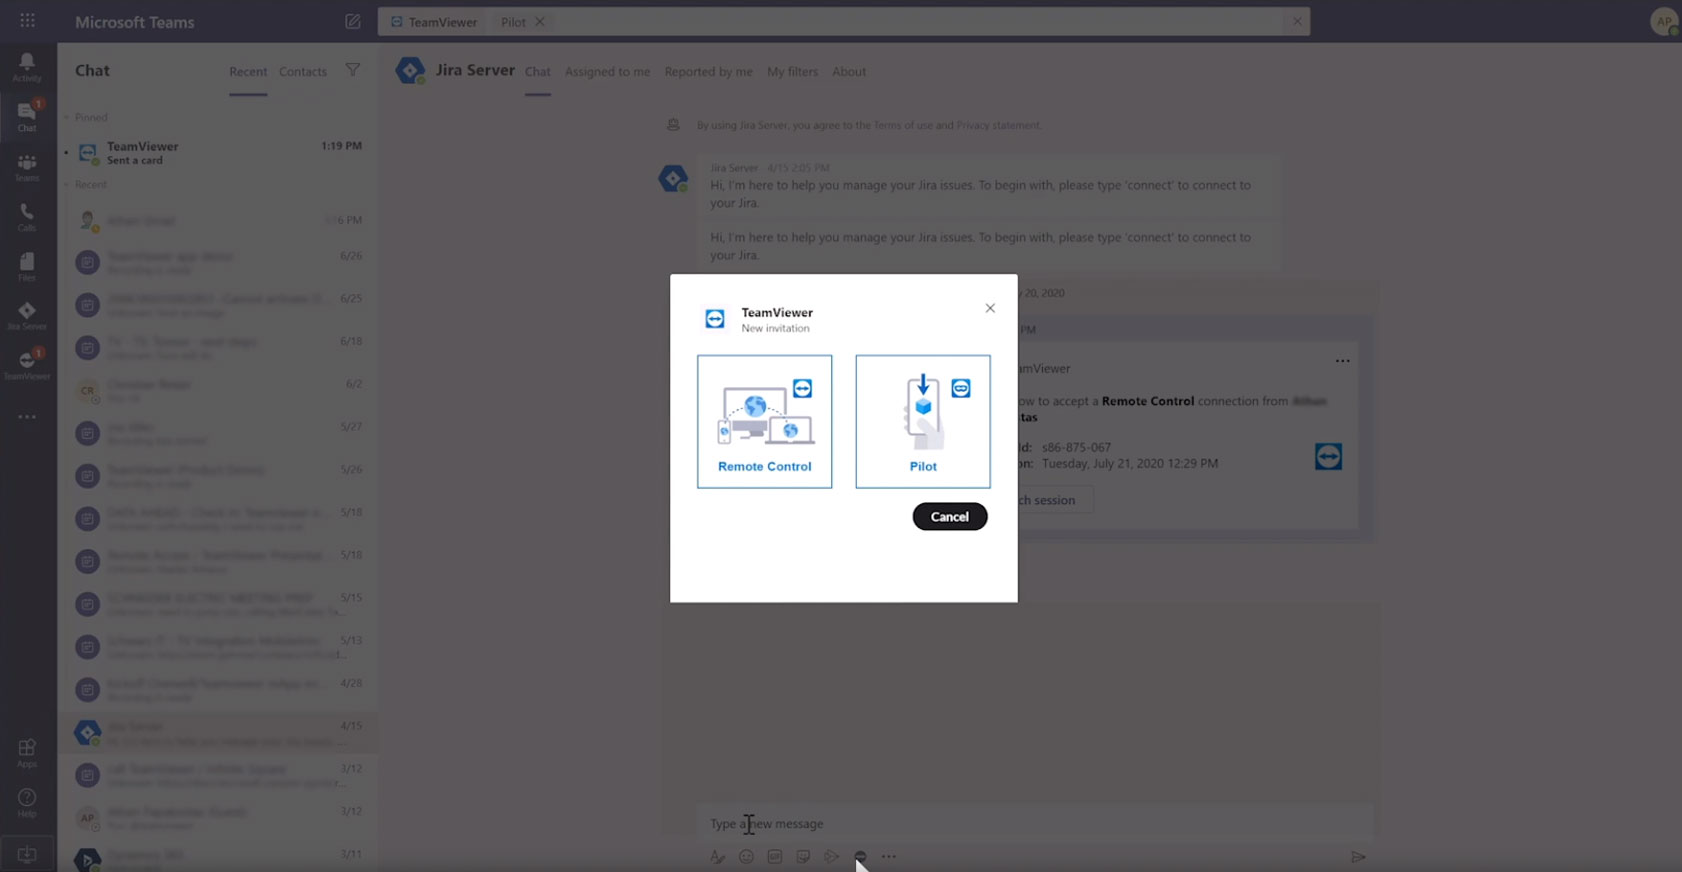This screenshot has height=872, width=1682.
Task: Open Files in Teams sidebar
Action: click(27, 267)
